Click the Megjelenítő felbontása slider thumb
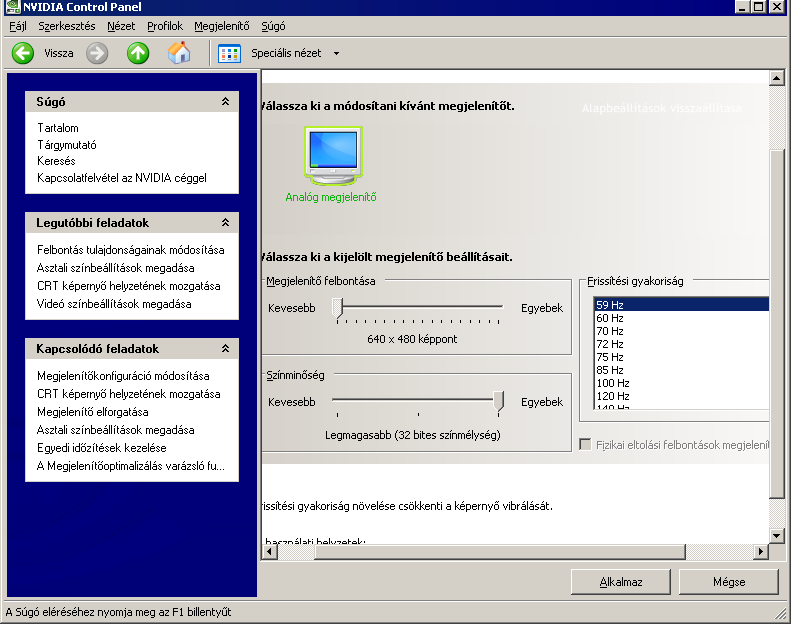 [x=337, y=308]
